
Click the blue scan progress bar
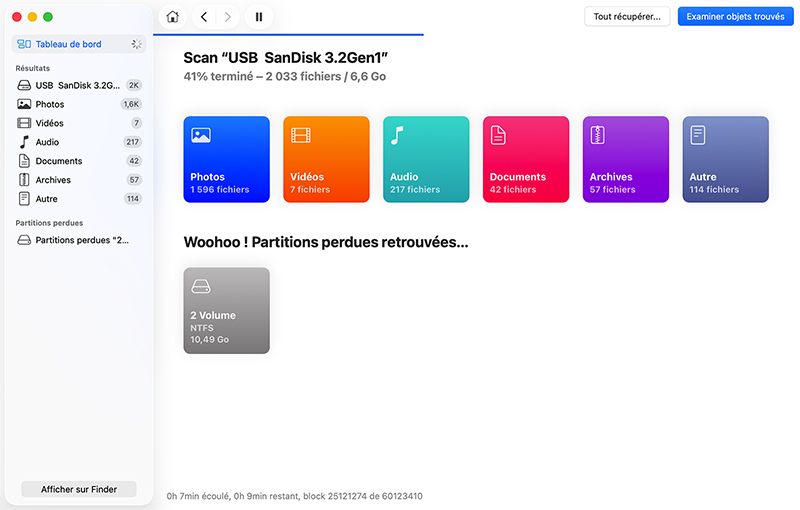coord(288,35)
